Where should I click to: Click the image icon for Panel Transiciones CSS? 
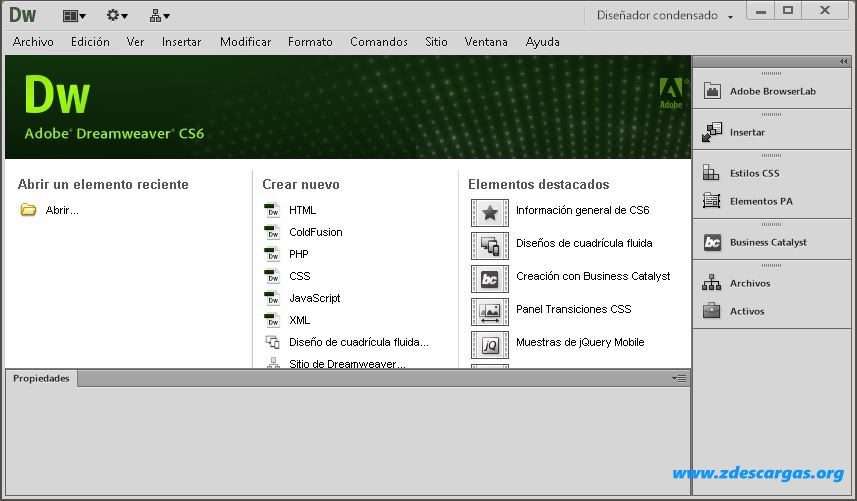click(490, 312)
